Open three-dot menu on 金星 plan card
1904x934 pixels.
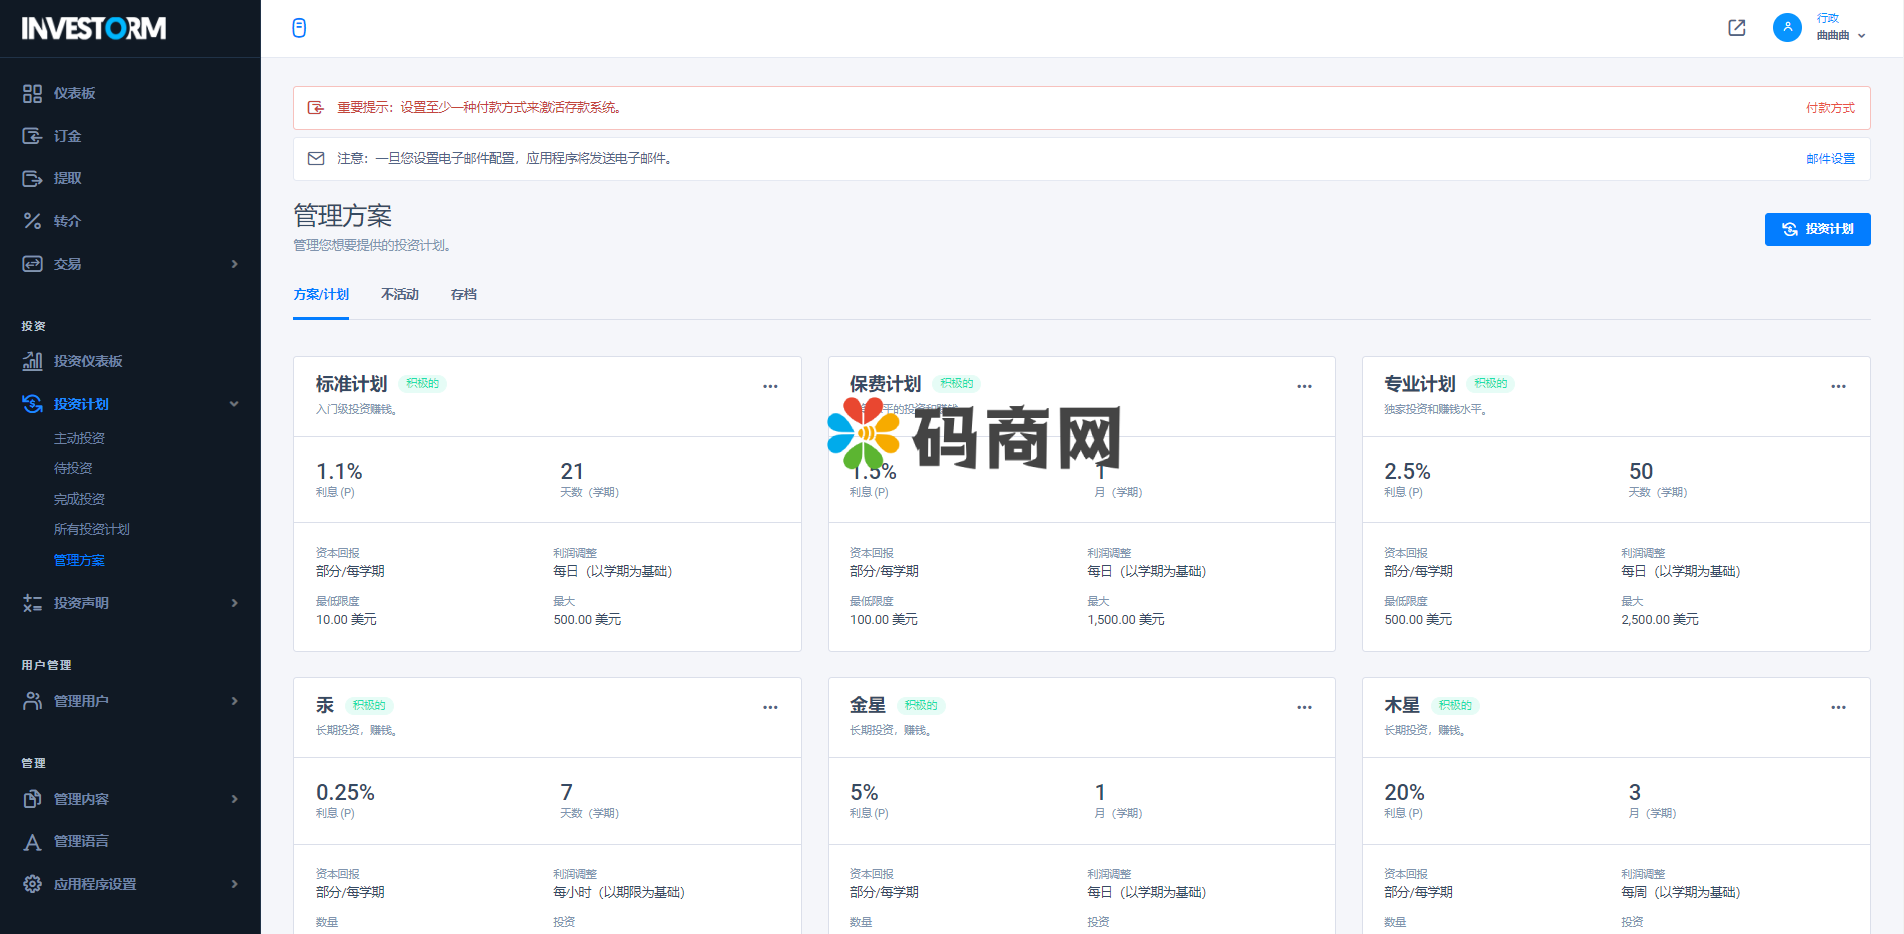(1304, 707)
